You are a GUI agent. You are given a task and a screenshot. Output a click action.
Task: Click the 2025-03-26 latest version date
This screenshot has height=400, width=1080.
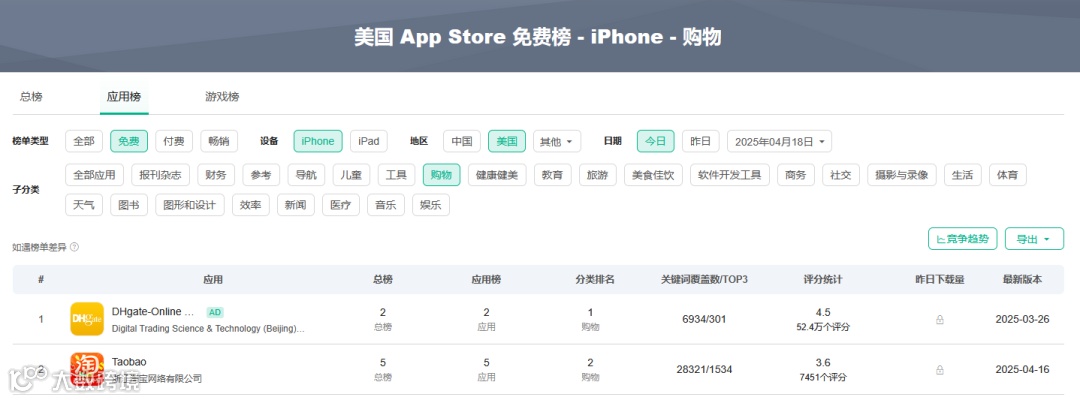[1022, 319]
